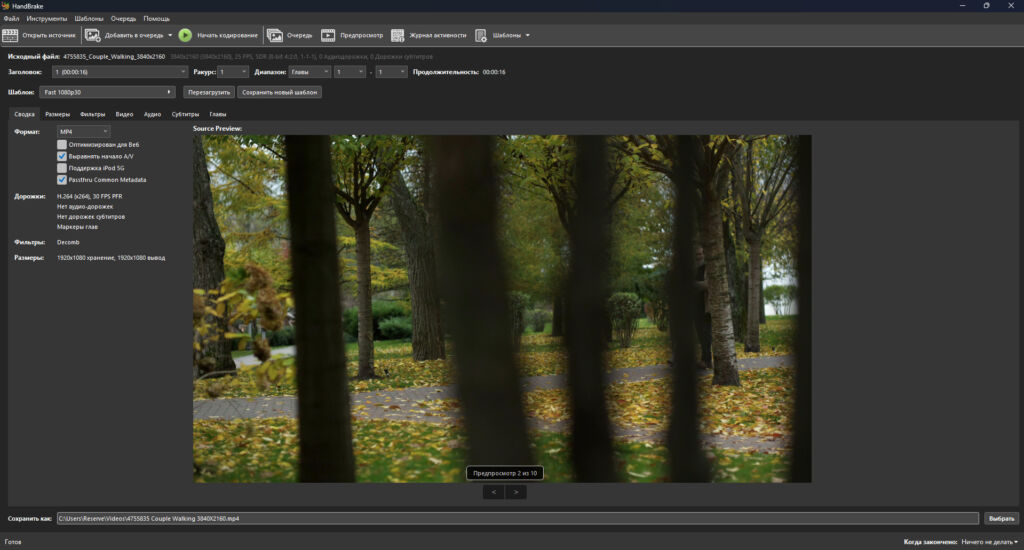Screen dimensions: 1024x550
Task: Enable Поддержка iPod 5G checkbox
Action: 62,168
